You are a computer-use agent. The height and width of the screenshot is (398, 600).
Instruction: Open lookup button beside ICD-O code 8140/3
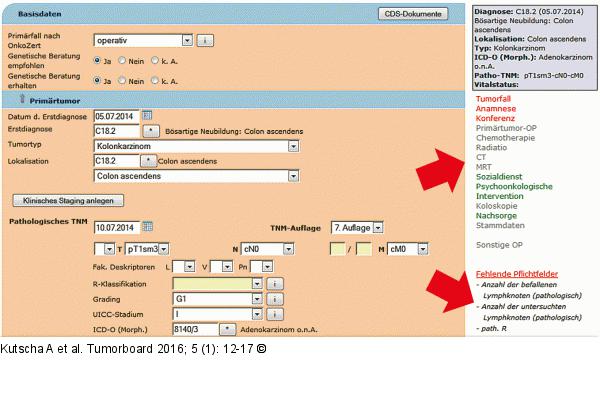click(227, 329)
